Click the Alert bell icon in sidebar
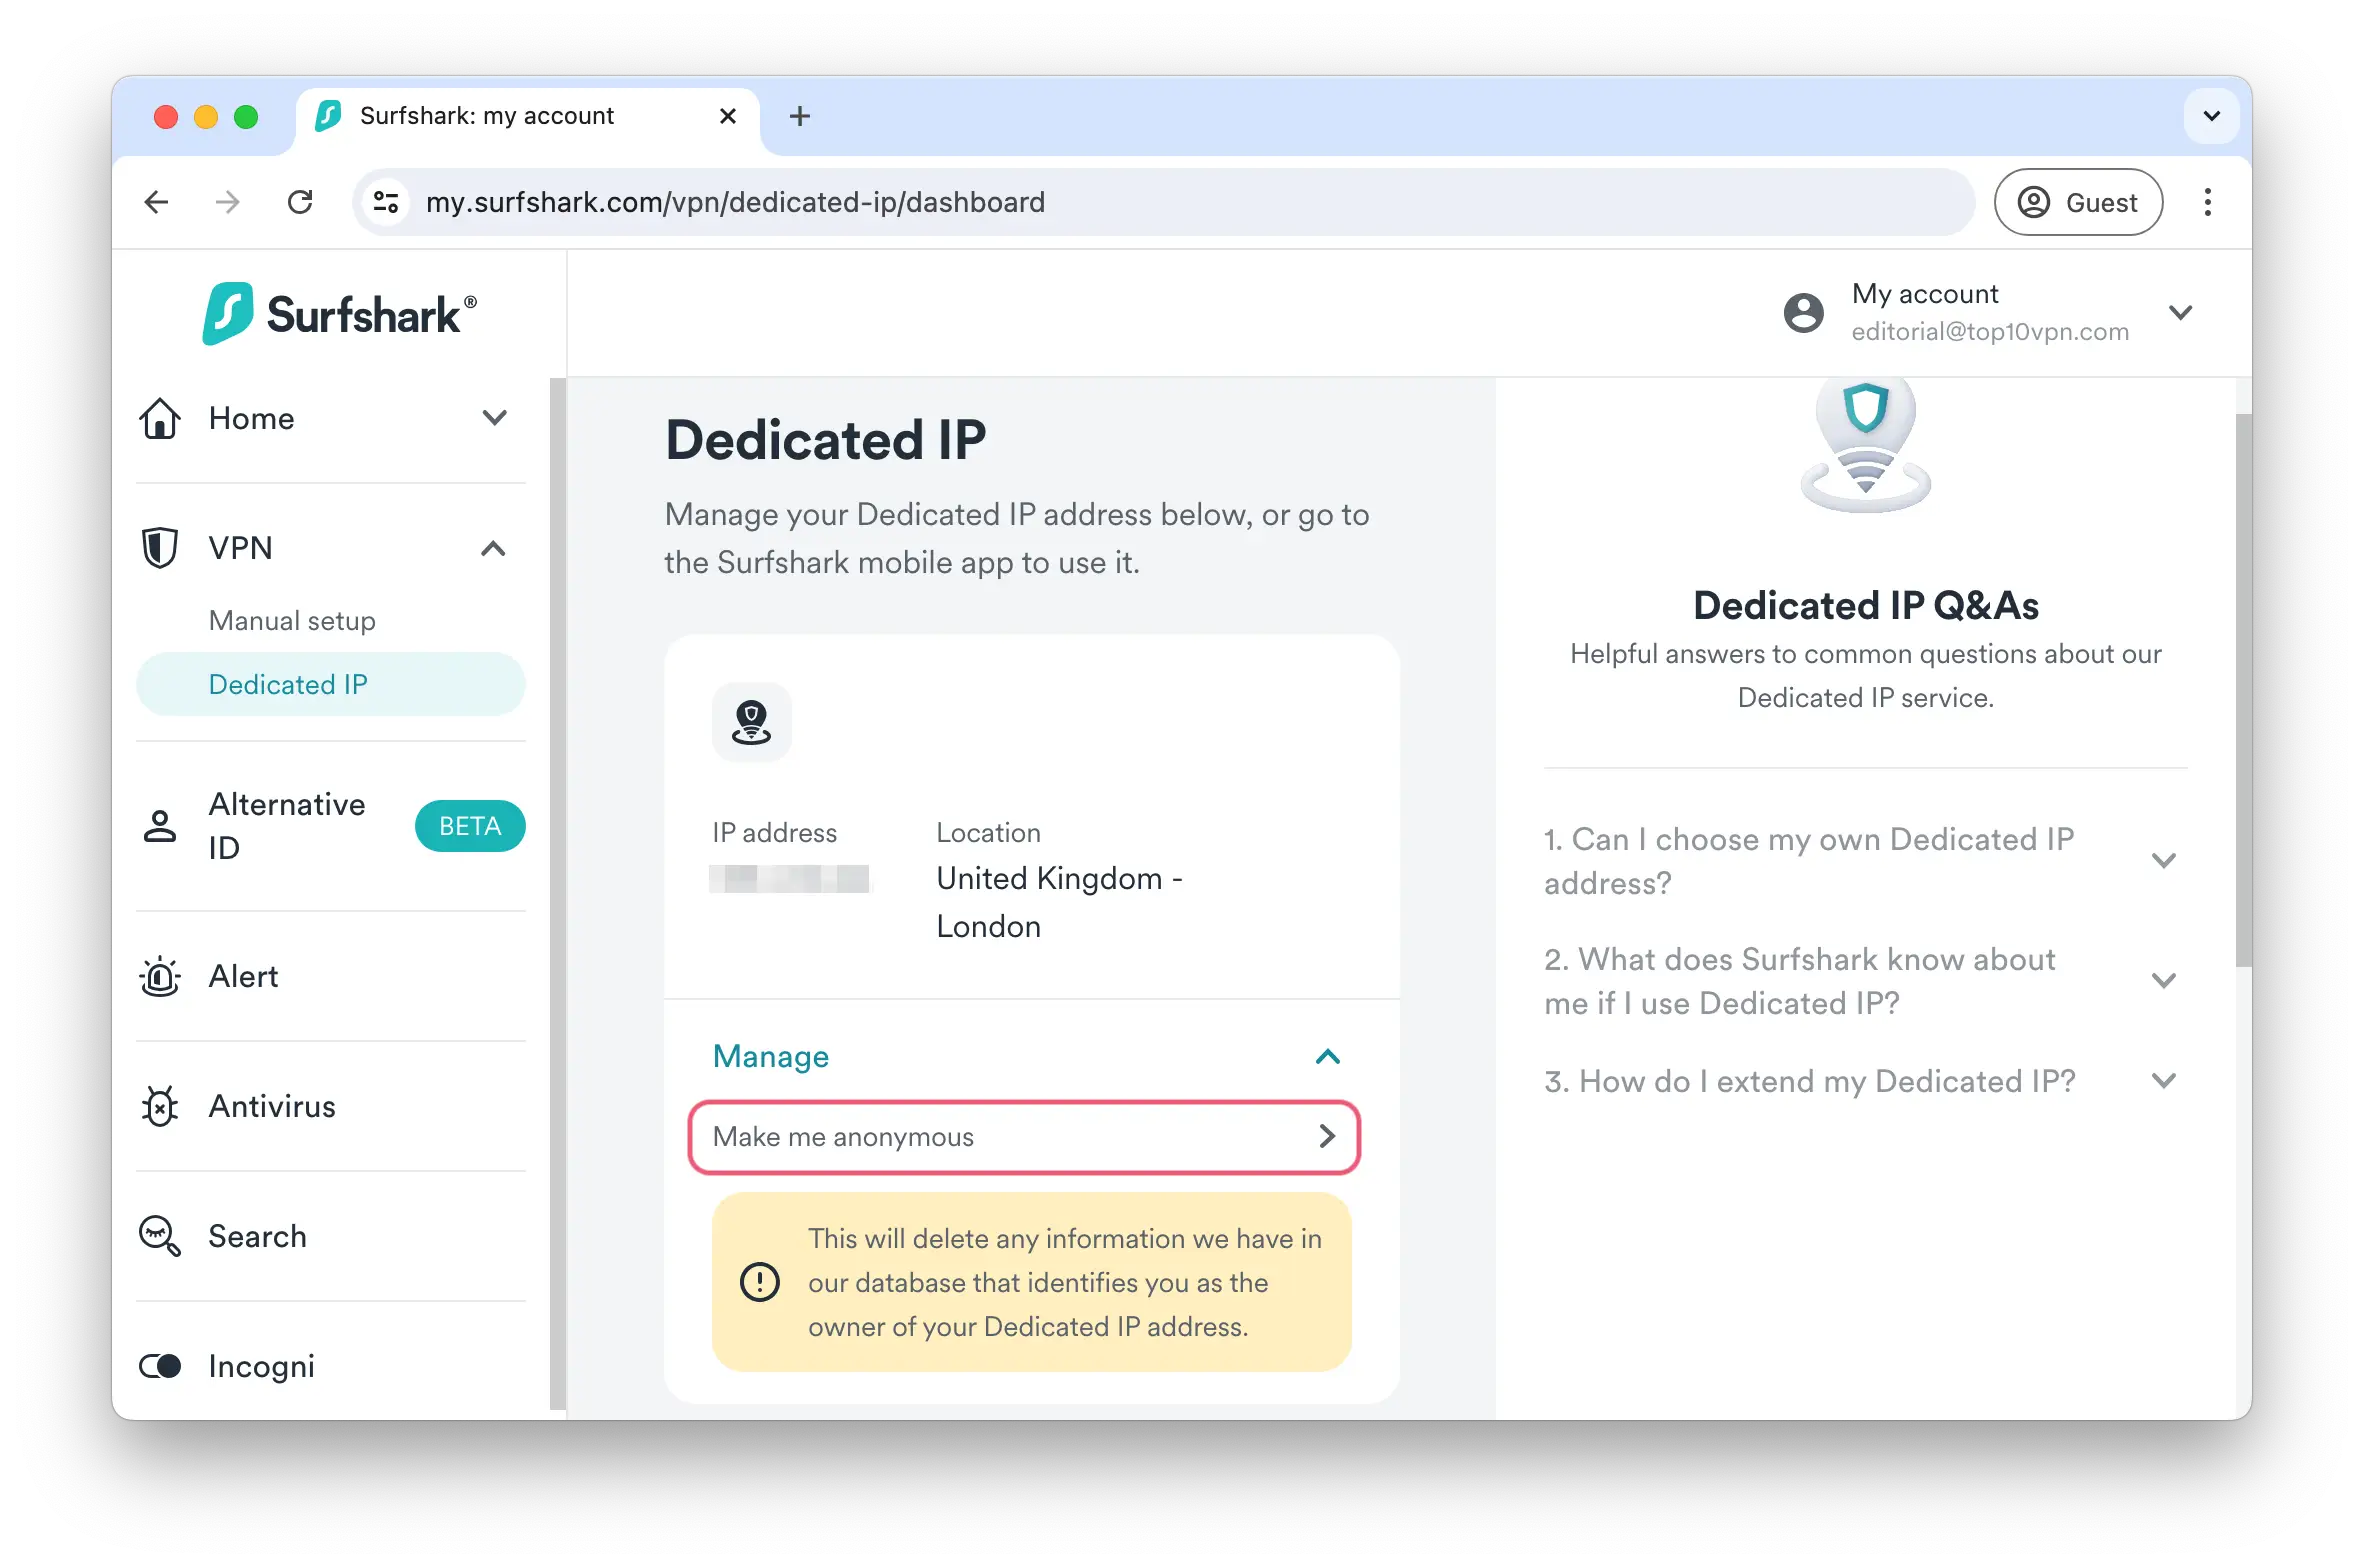 [x=161, y=976]
